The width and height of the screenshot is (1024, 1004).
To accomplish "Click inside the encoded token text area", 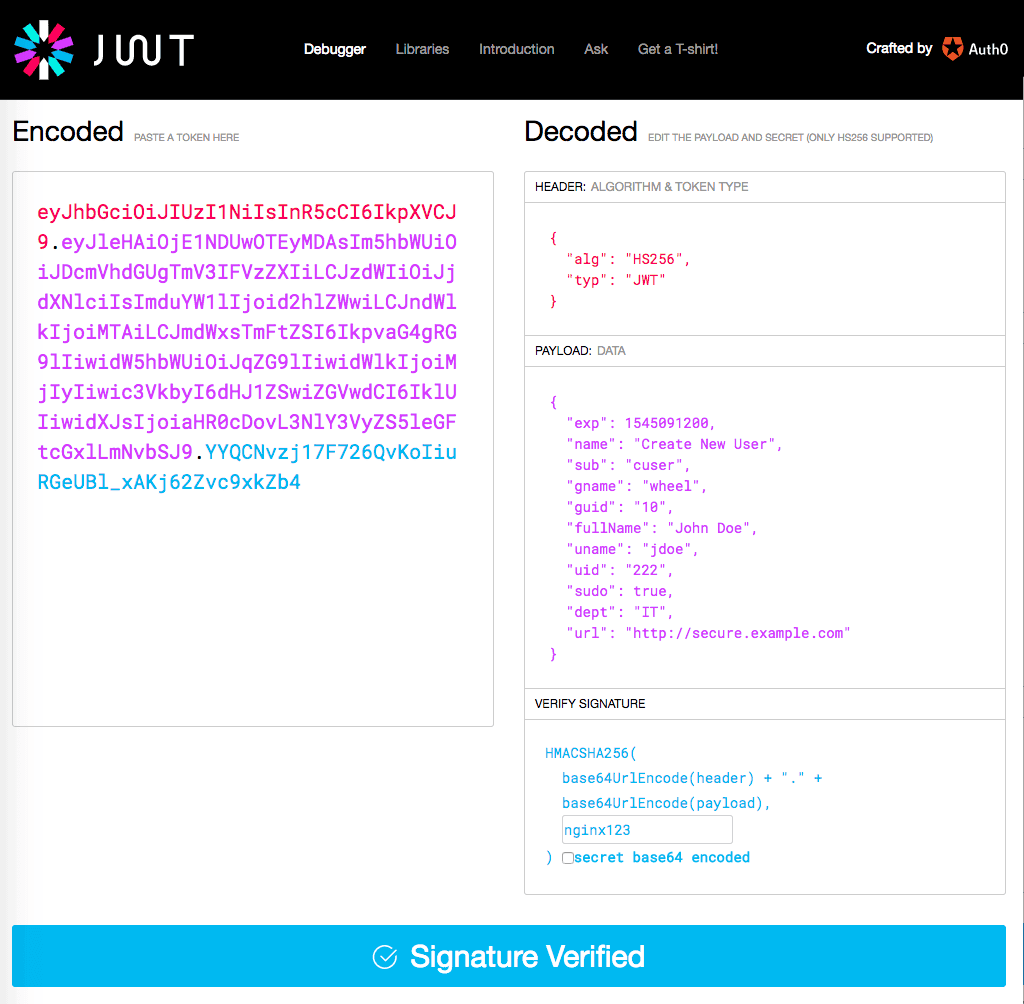I will click(252, 600).
